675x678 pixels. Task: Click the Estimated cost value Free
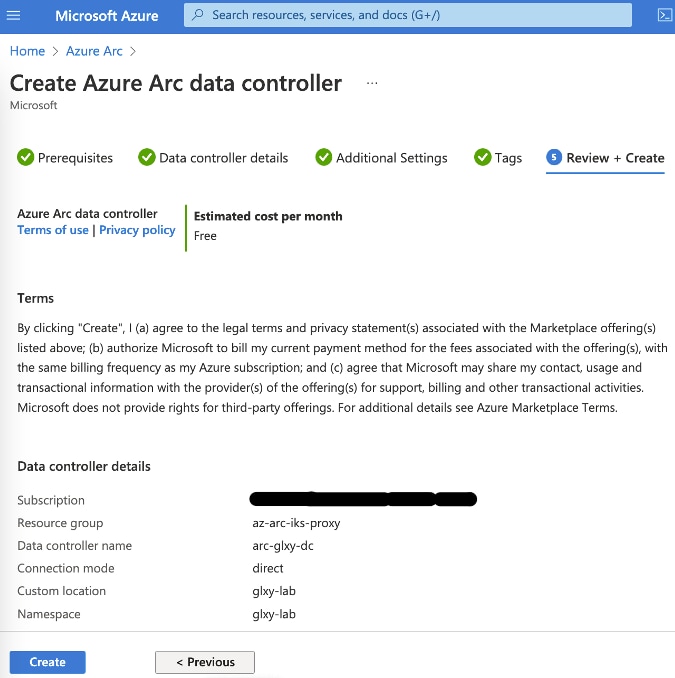pos(205,236)
